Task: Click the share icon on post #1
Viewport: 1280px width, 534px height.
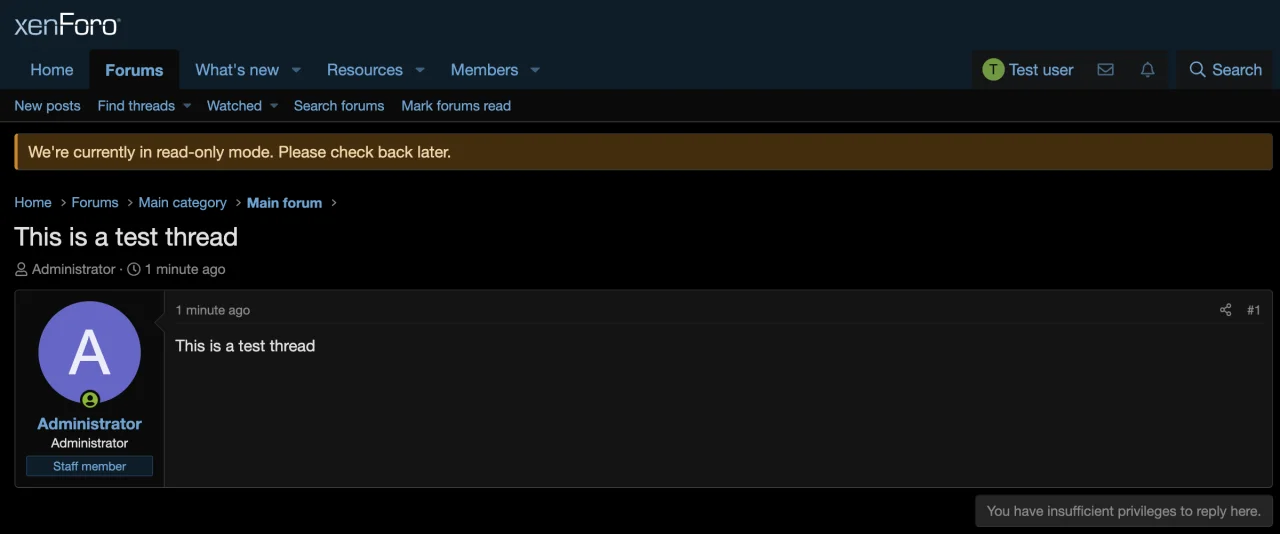Action: point(1225,310)
